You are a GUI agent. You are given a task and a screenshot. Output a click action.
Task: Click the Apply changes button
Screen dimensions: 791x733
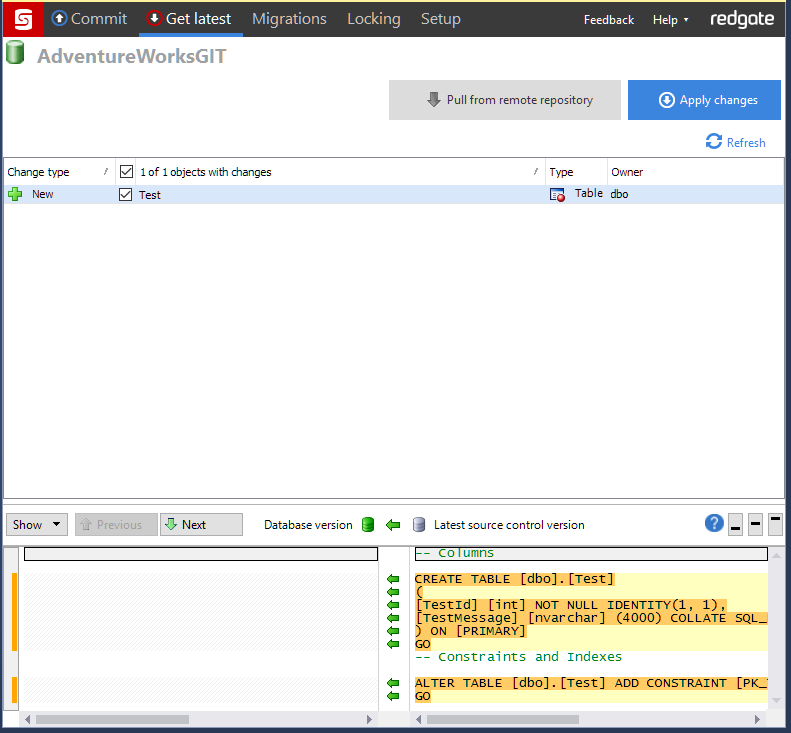[x=704, y=100]
